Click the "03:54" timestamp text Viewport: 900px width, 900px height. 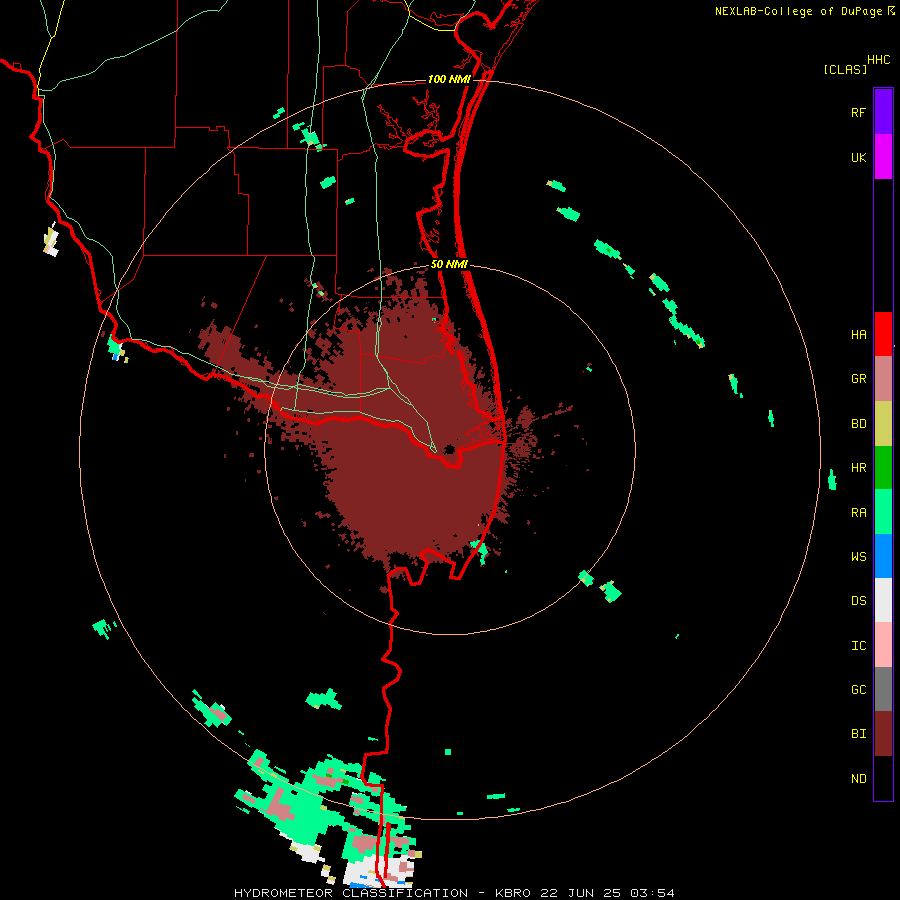click(x=652, y=893)
